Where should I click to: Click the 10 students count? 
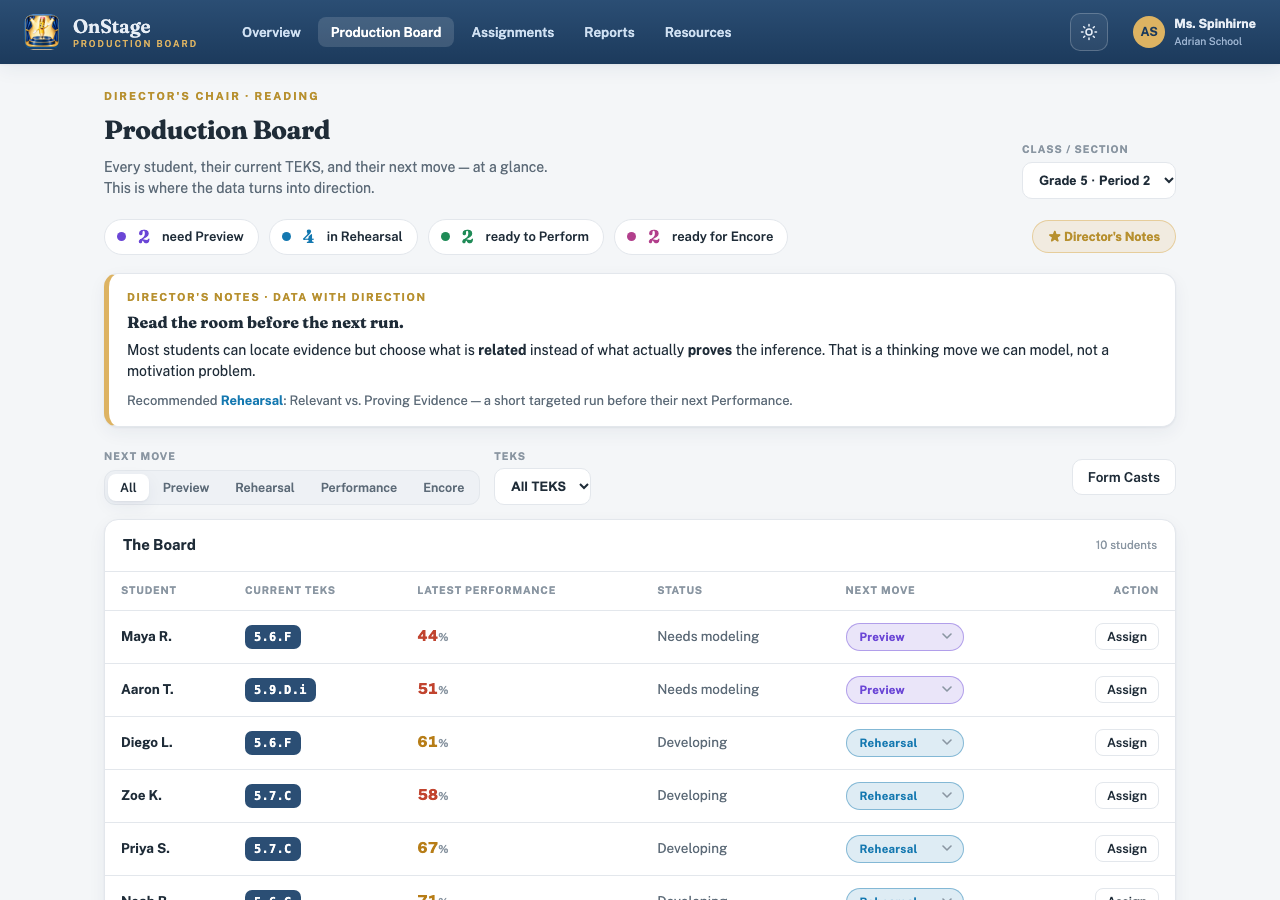(1126, 545)
